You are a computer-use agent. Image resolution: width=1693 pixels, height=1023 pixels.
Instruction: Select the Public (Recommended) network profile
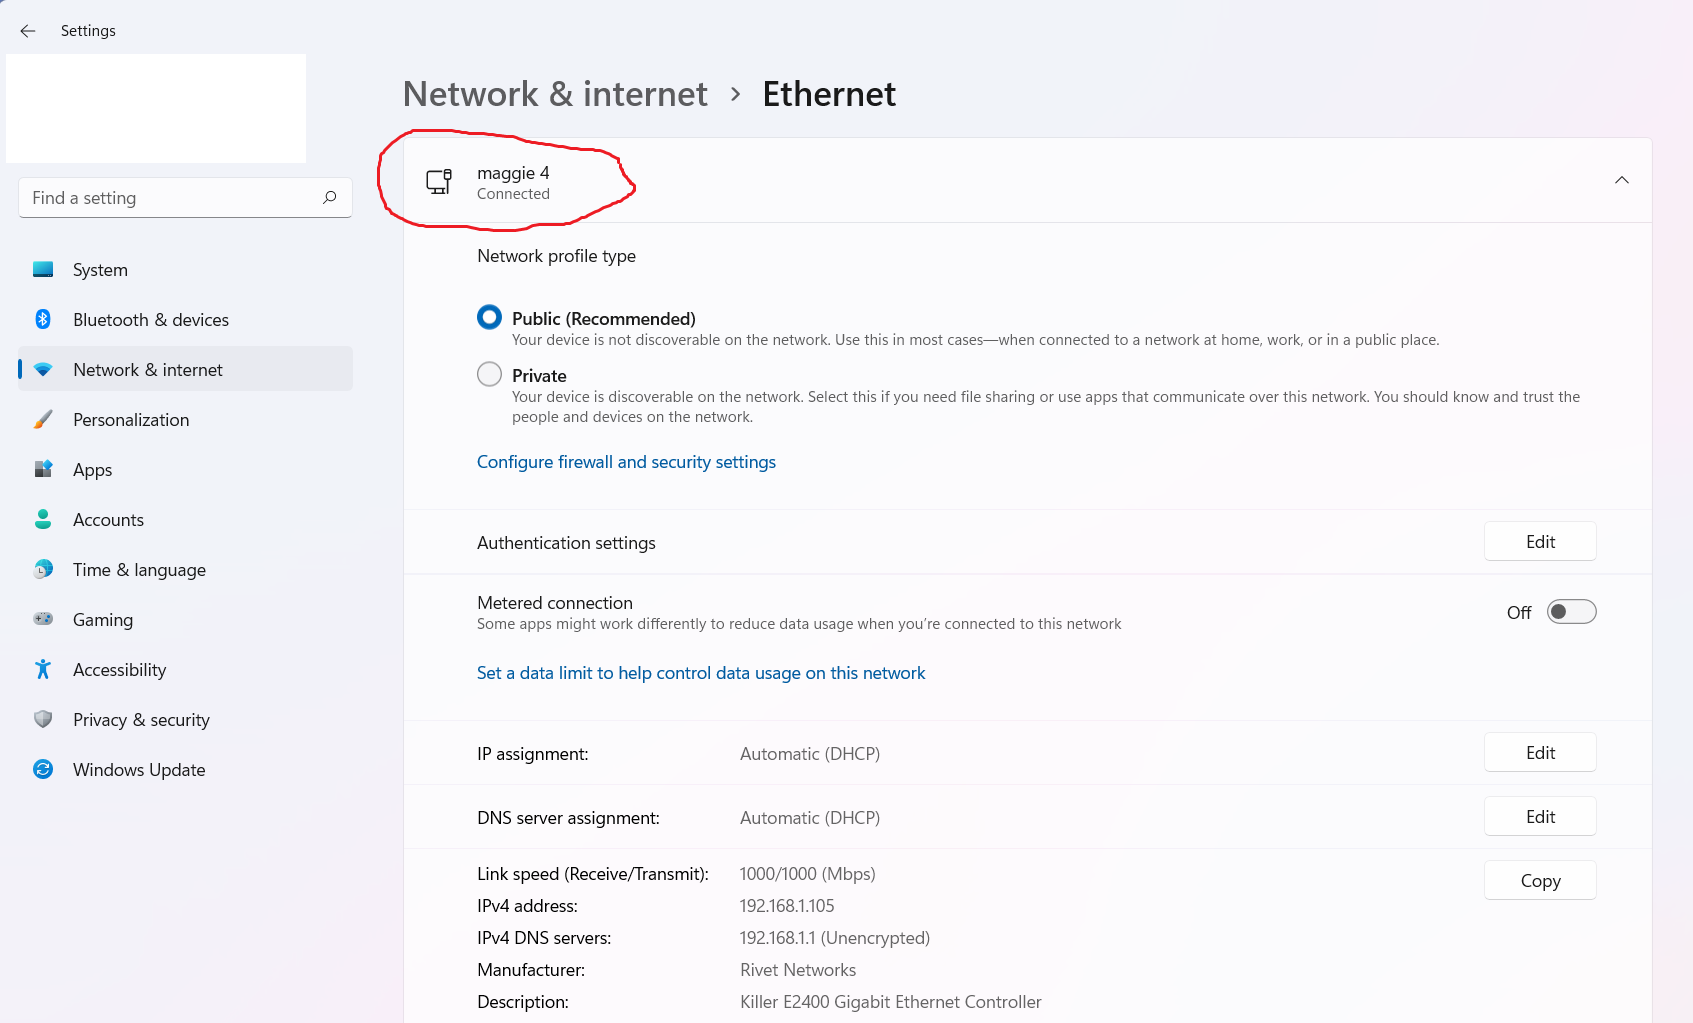coord(489,318)
